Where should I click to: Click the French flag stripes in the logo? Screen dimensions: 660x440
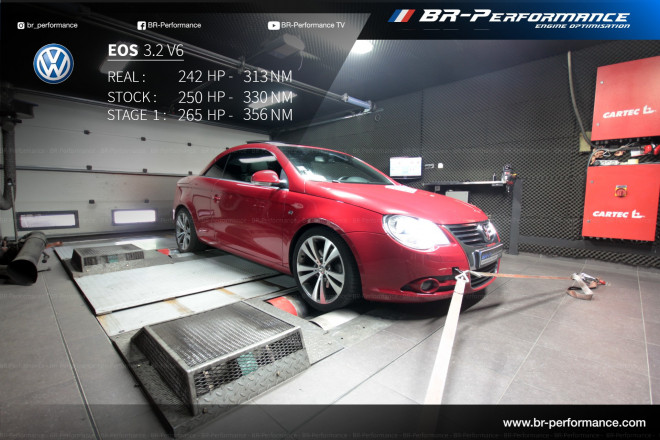pyautogui.click(x=402, y=16)
